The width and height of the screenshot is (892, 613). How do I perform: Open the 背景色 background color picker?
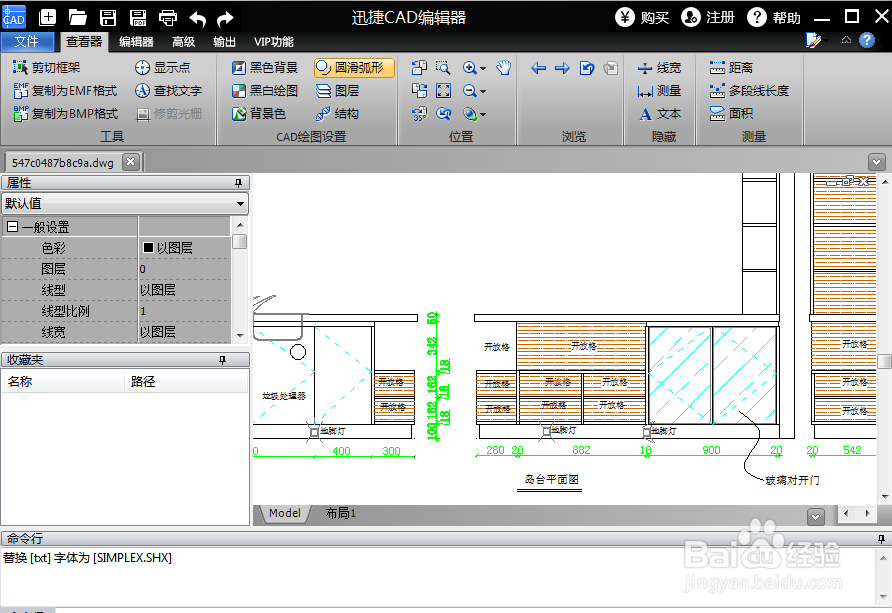259,114
